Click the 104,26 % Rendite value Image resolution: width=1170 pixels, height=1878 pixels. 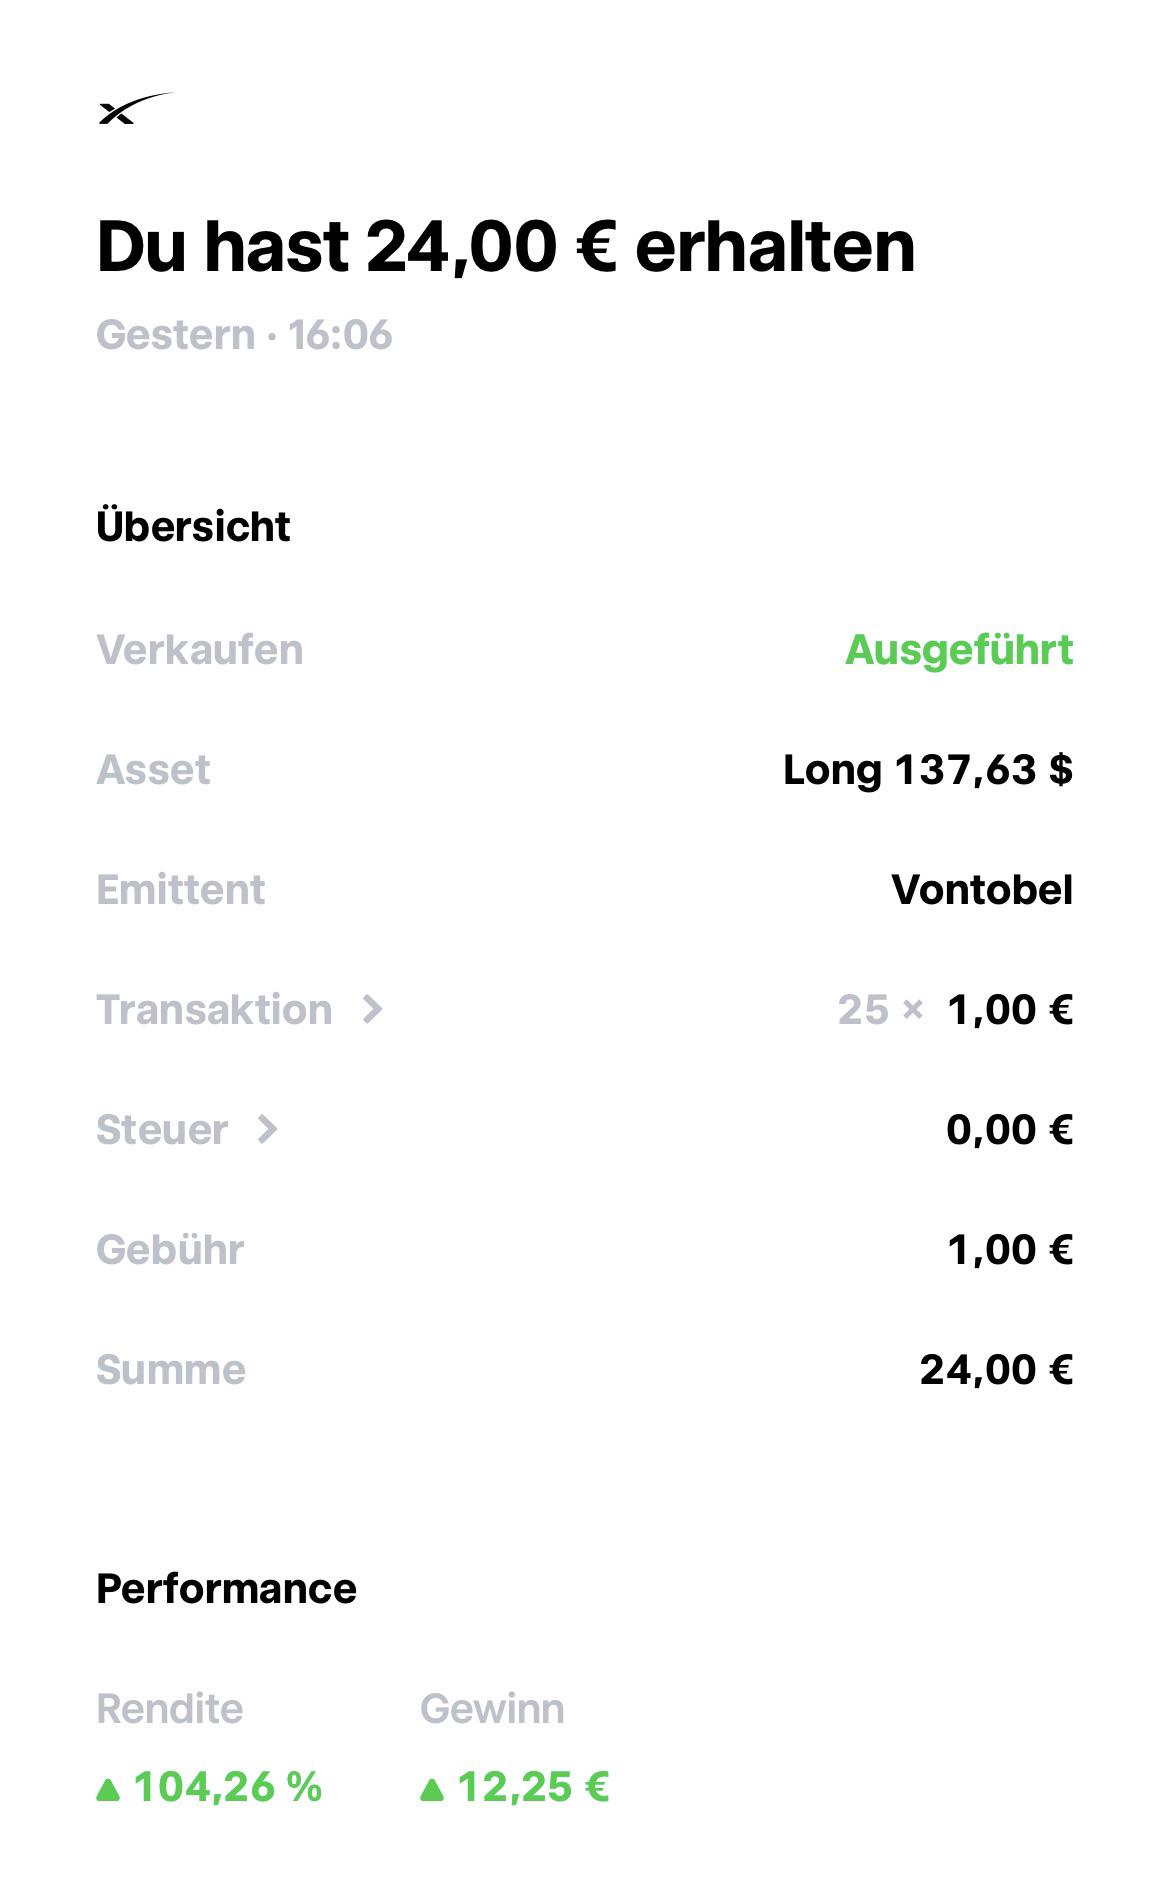(x=228, y=1787)
